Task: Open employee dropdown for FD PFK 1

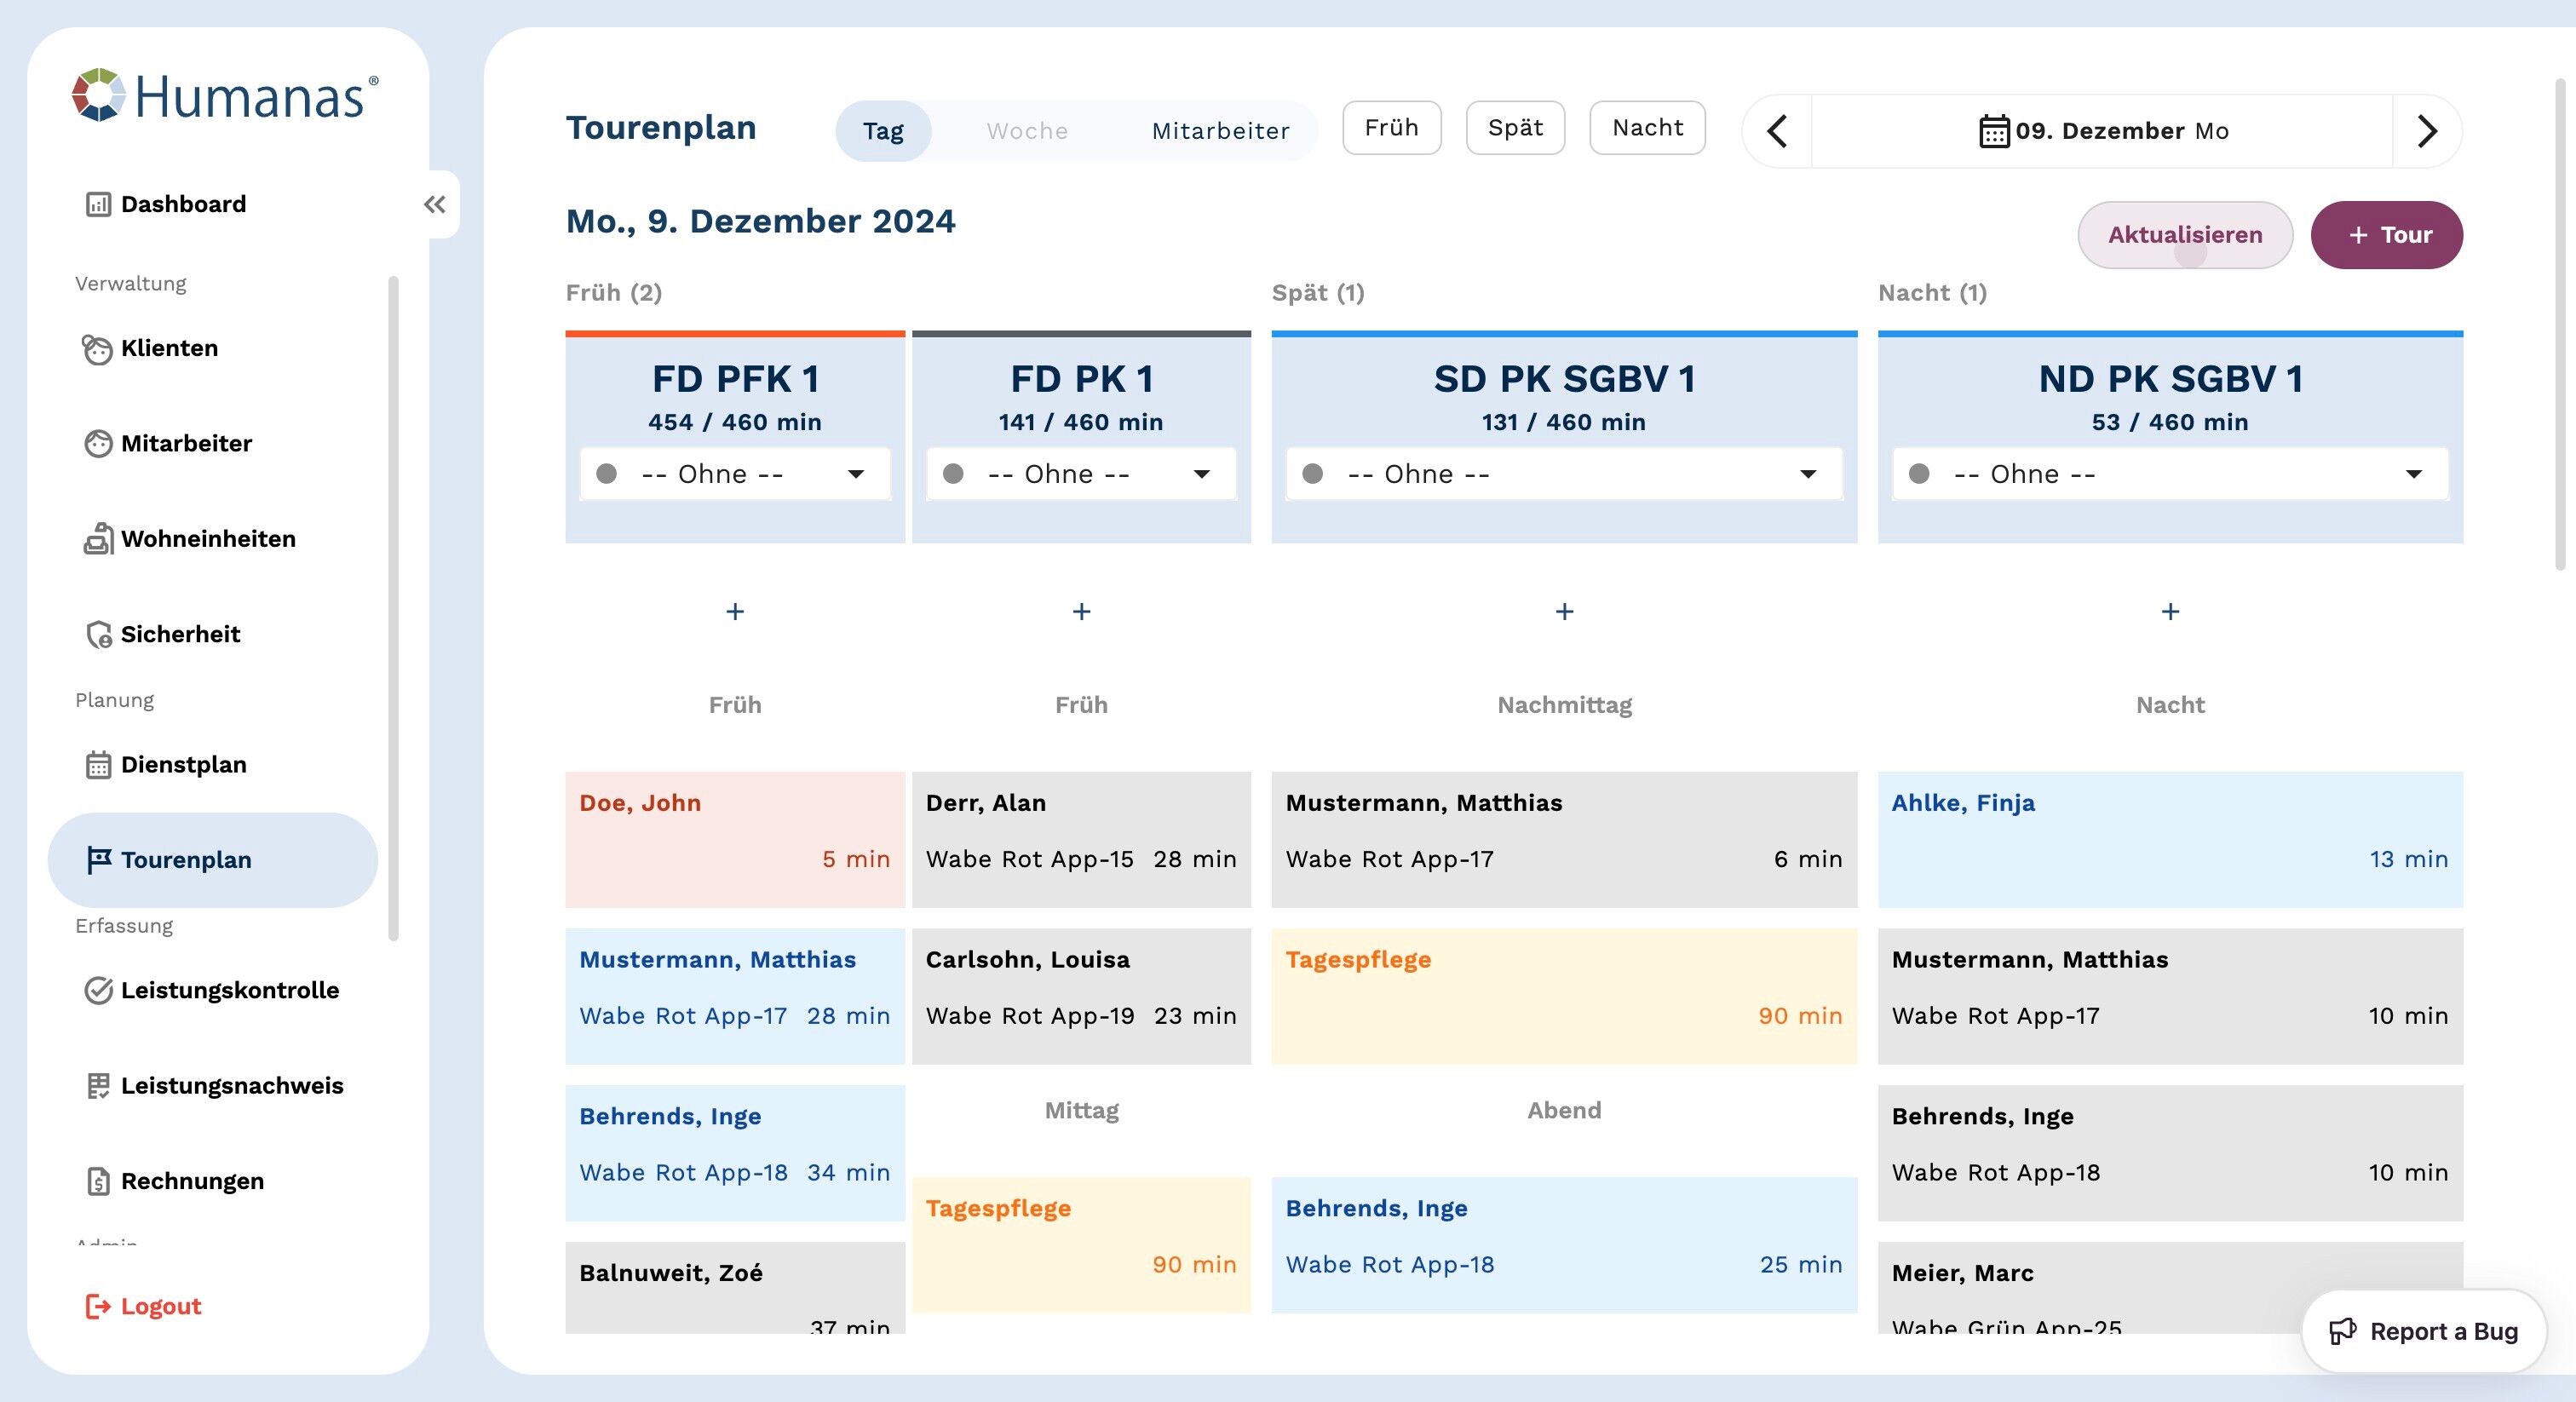Action: coord(735,474)
